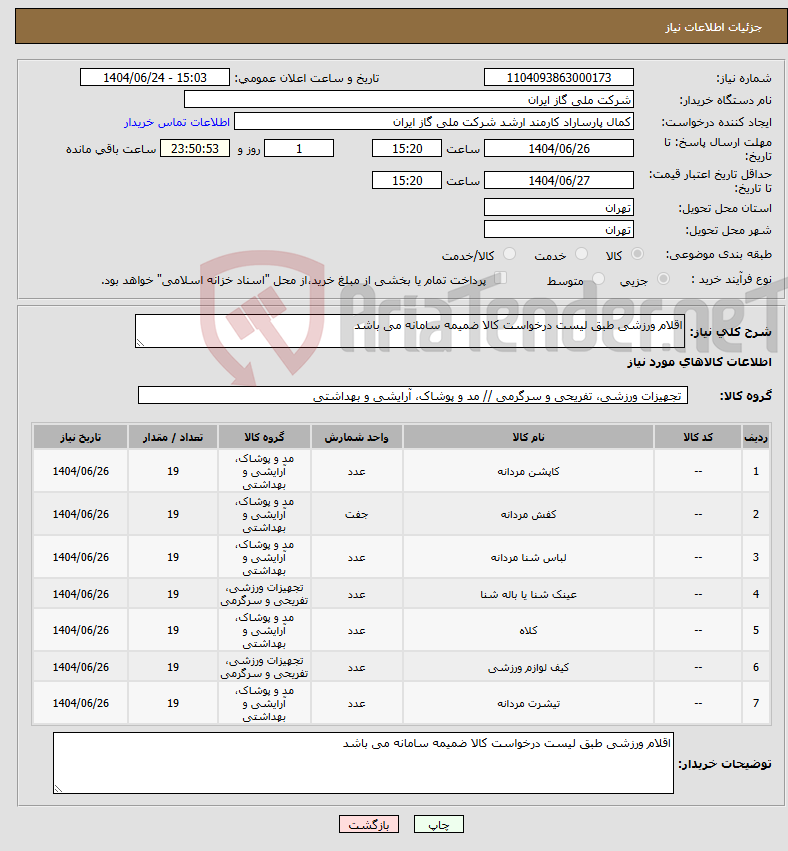Select the جزیی purchase type radio

663,279
